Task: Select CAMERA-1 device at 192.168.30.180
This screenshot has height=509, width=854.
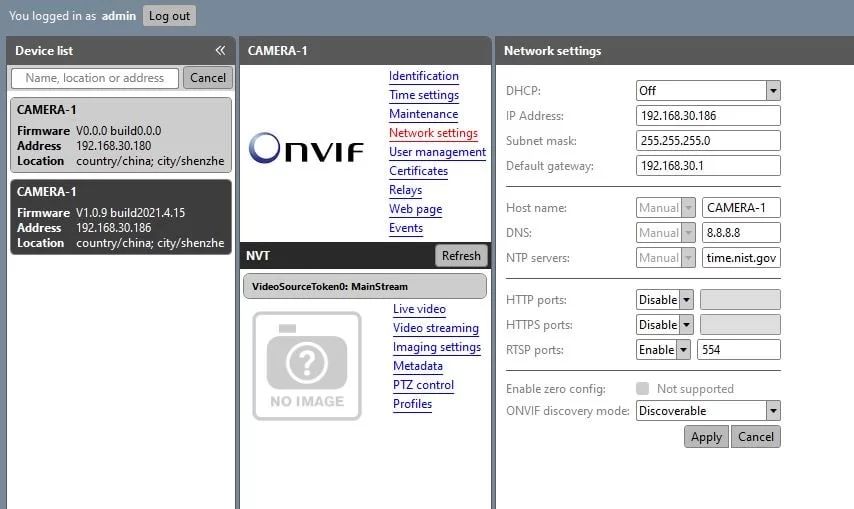Action: [x=121, y=135]
